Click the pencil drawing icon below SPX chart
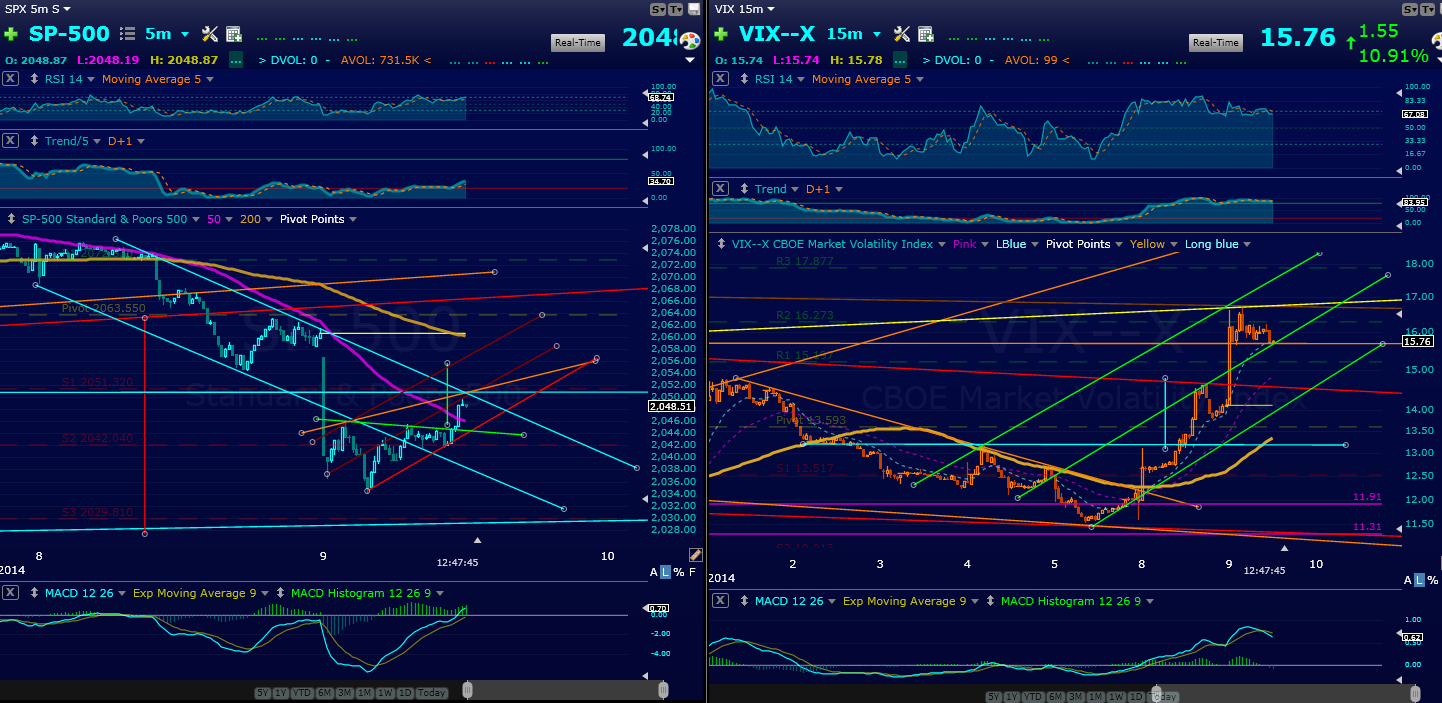The width and height of the screenshot is (1442, 703). (x=696, y=555)
